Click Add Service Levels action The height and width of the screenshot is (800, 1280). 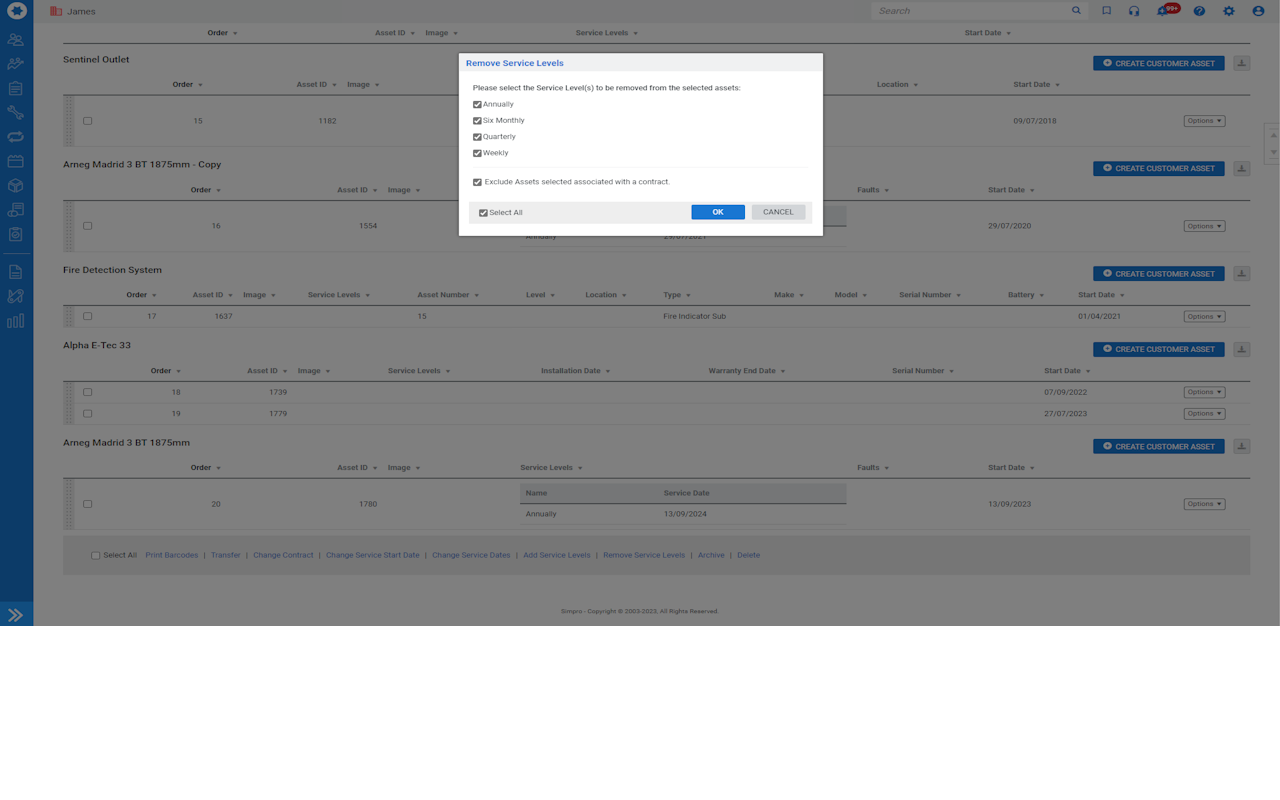point(556,555)
